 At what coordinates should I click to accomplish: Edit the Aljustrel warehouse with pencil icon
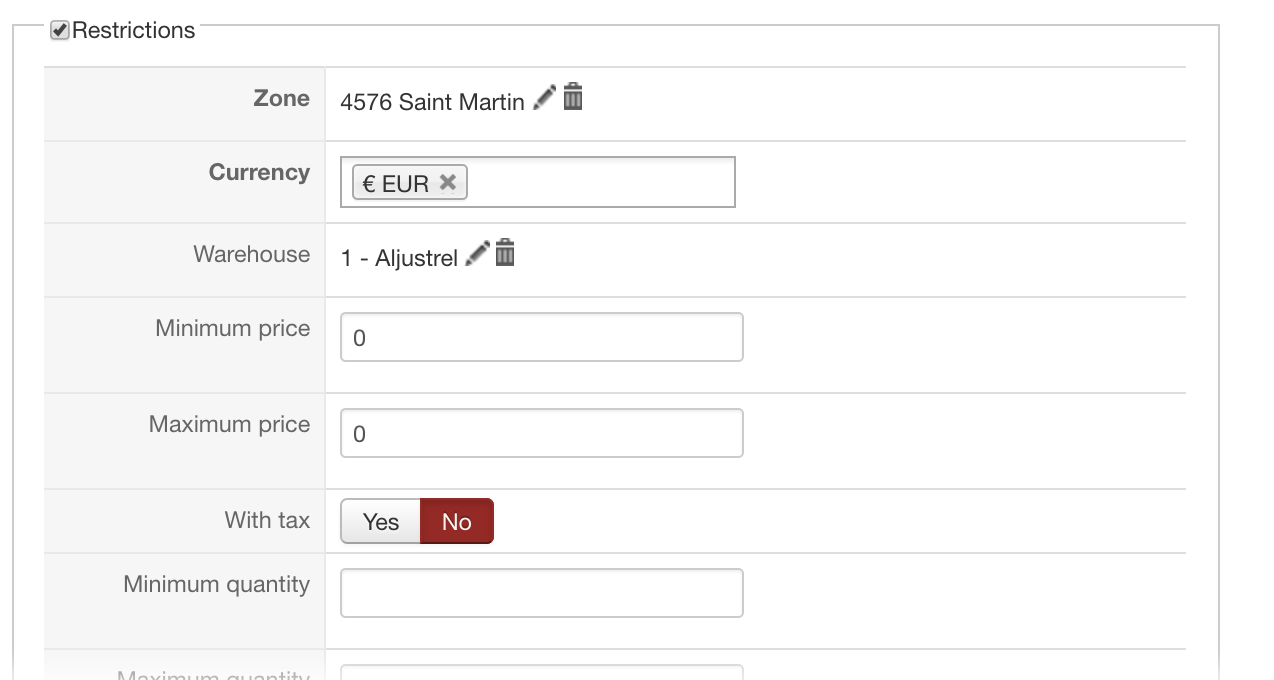tap(478, 253)
